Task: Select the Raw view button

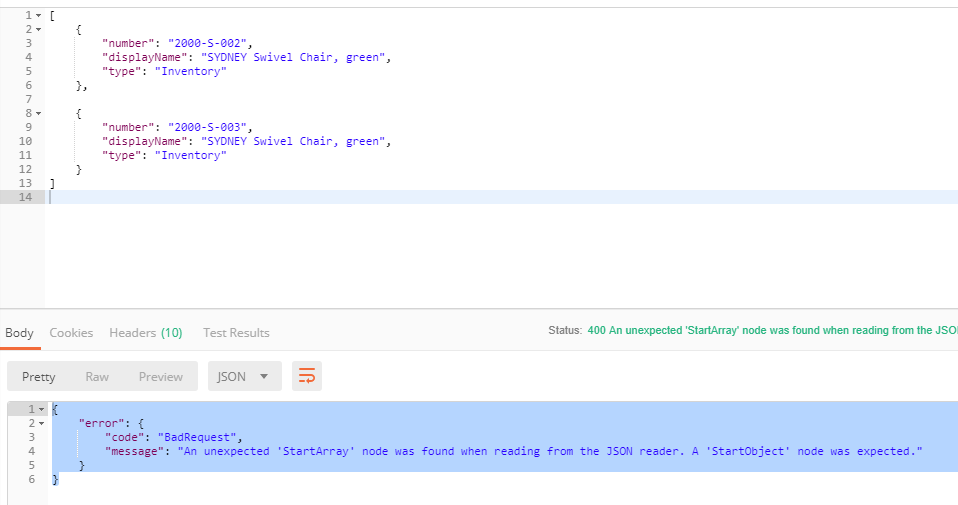Action: pyautogui.click(x=97, y=377)
